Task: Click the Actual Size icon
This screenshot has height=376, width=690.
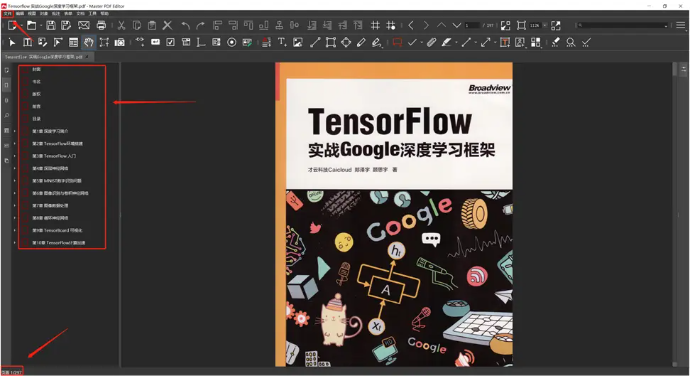Action: pos(521,26)
